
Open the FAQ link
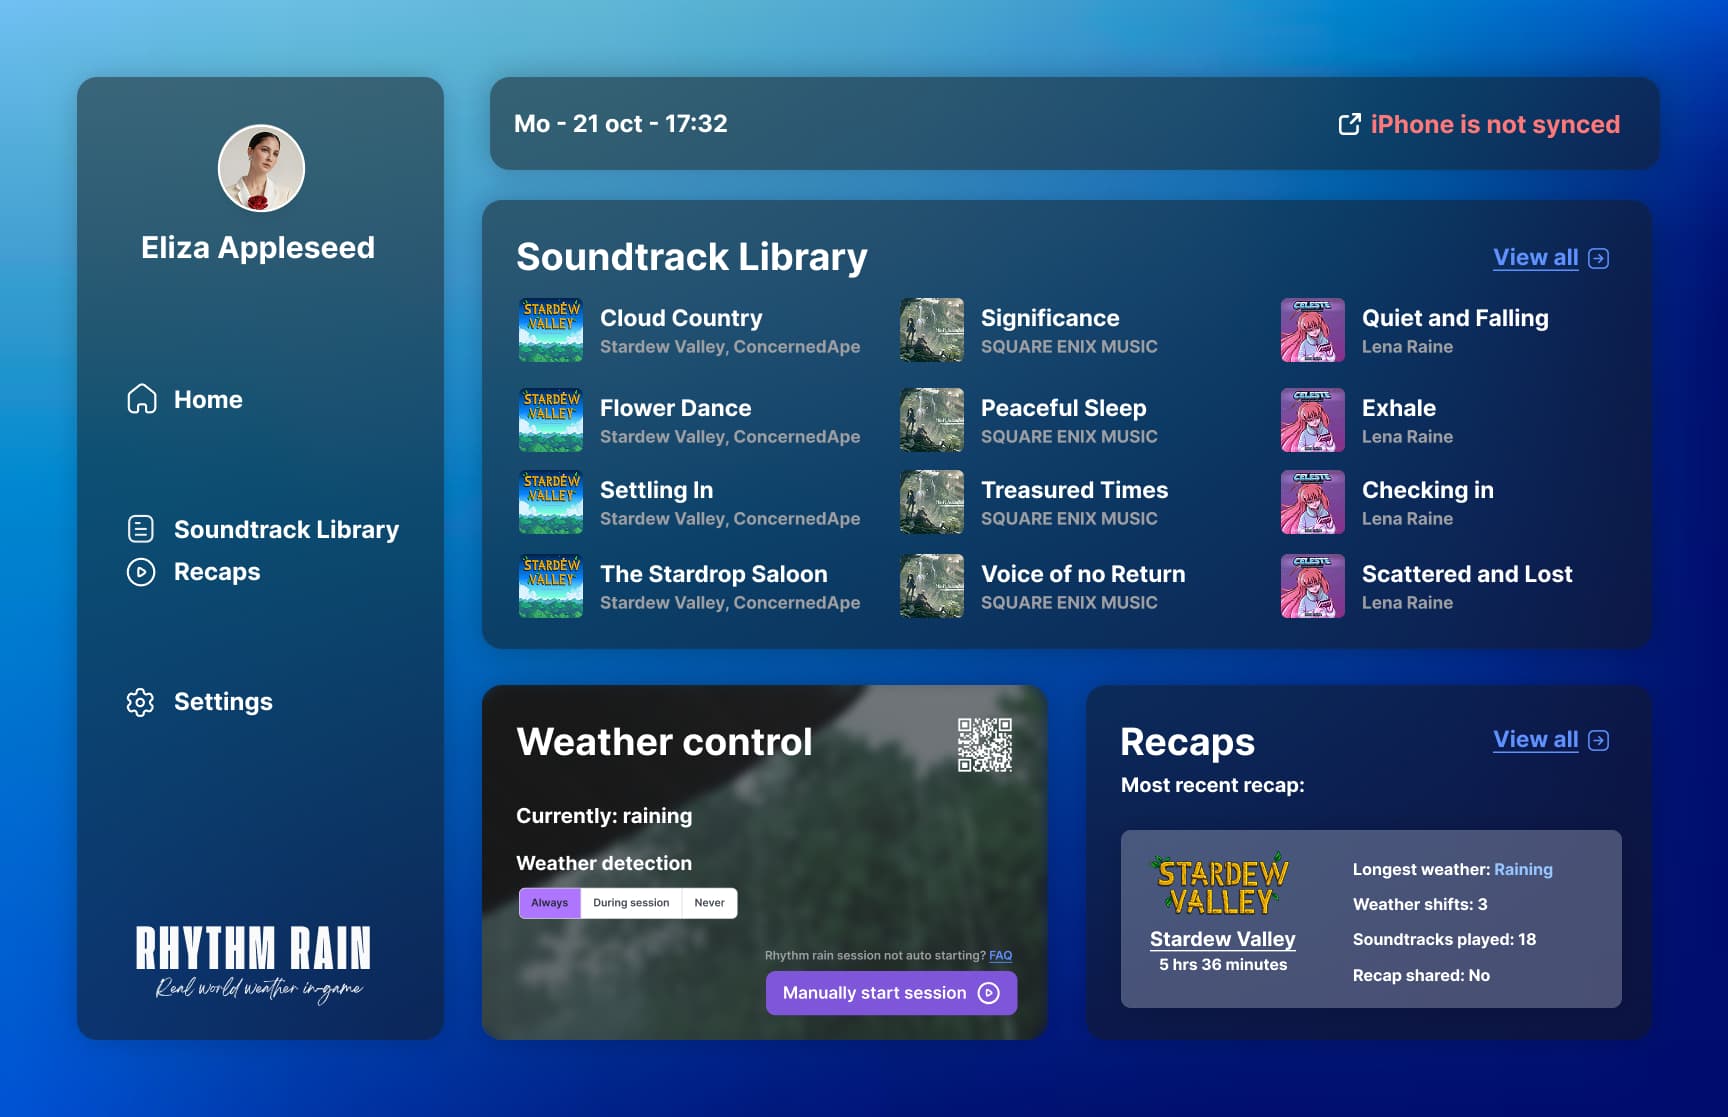[1000, 955]
